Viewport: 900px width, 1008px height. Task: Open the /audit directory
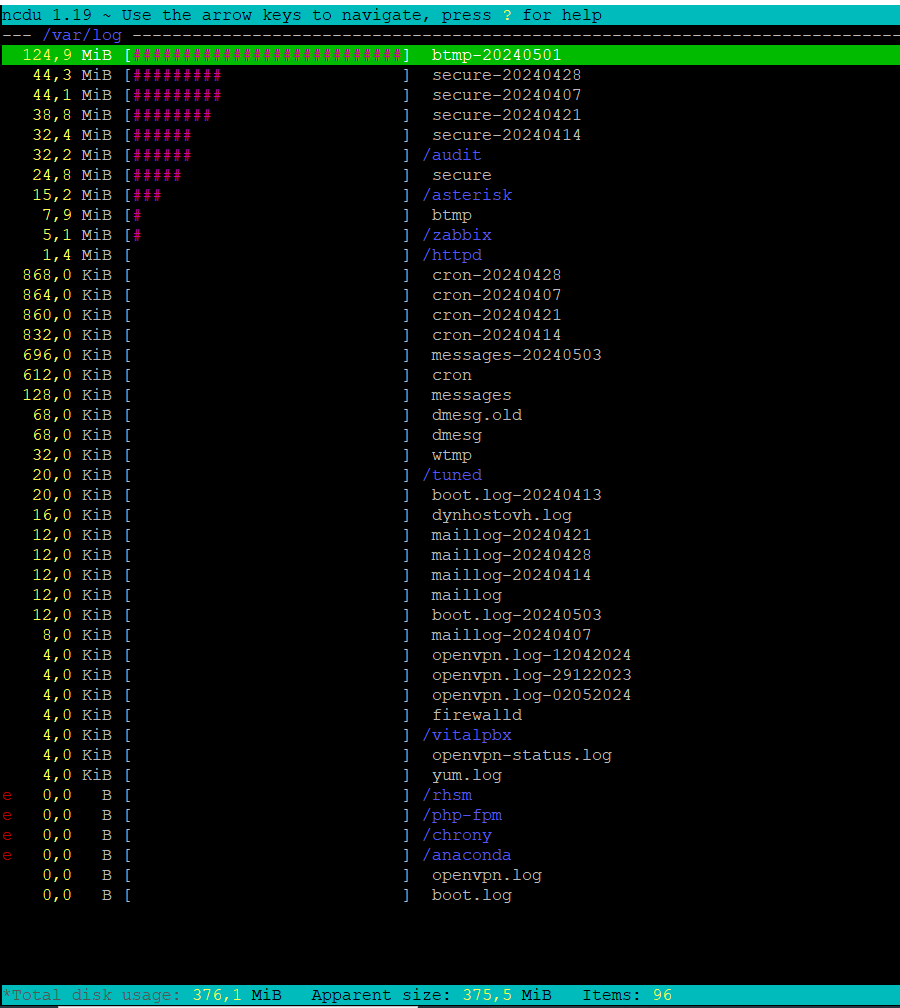coord(452,155)
